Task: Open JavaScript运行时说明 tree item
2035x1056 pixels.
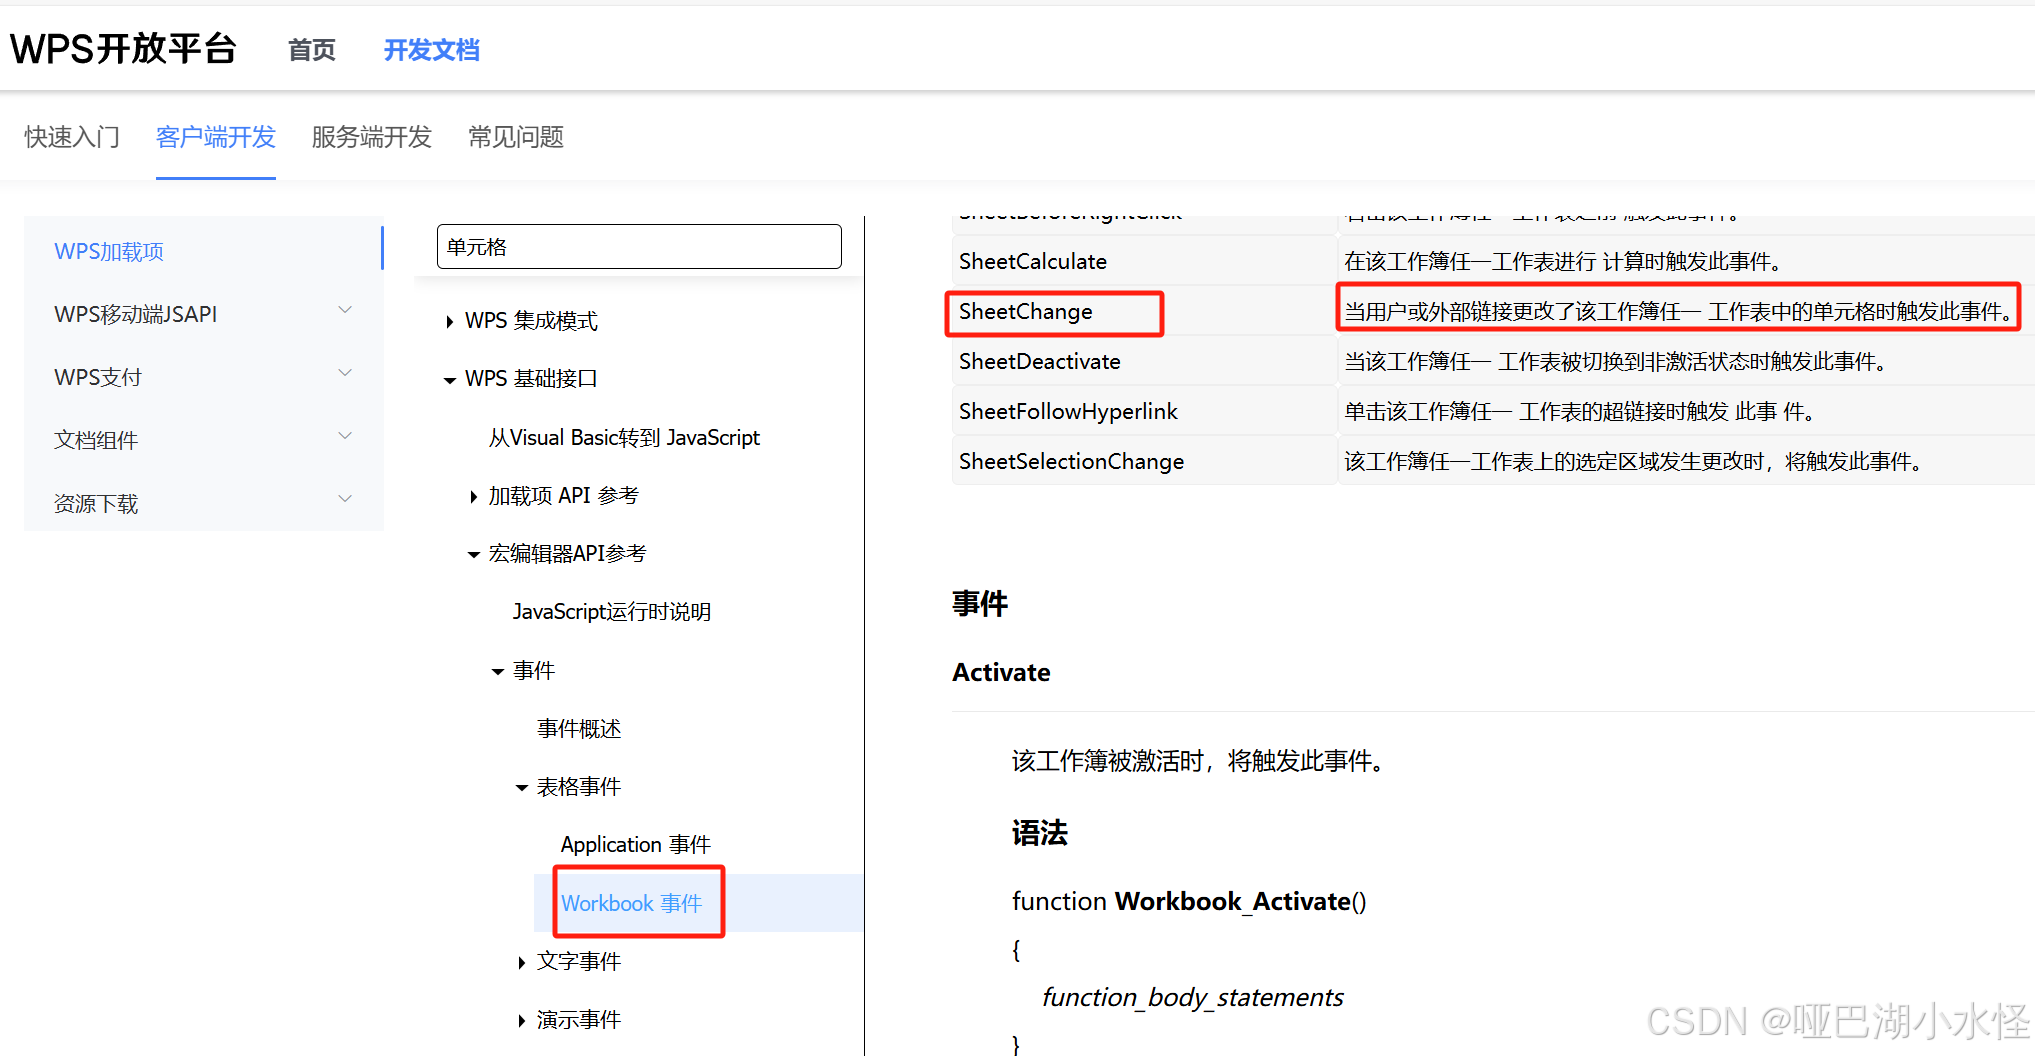Action: (612, 611)
